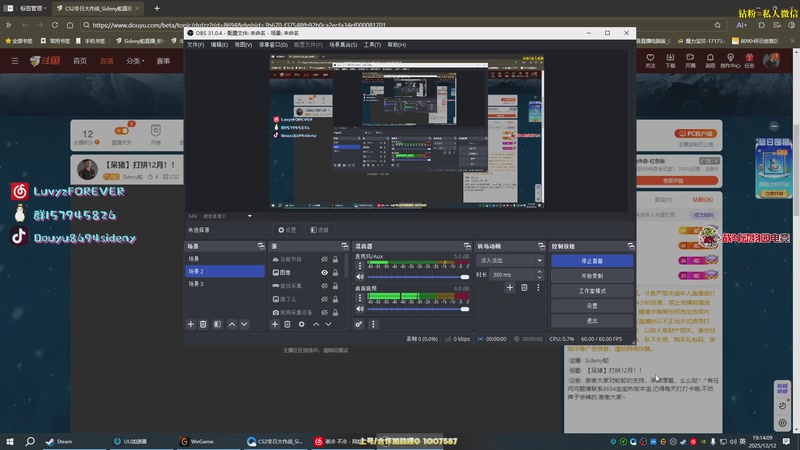This screenshot has width=800, height=450.
Task: Open OBS 设置 settings button
Action: click(592, 306)
